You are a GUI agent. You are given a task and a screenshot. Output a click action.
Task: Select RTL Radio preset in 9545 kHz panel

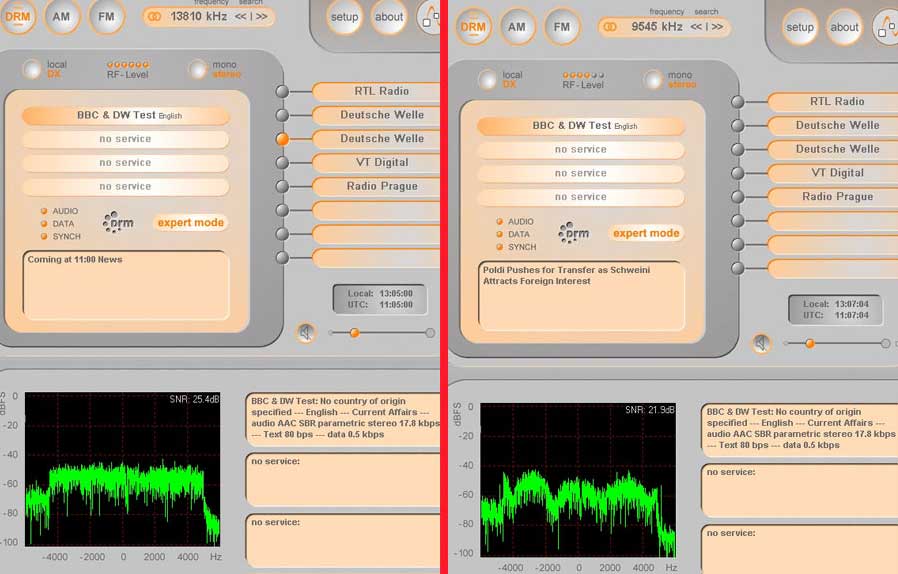(833, 101)
